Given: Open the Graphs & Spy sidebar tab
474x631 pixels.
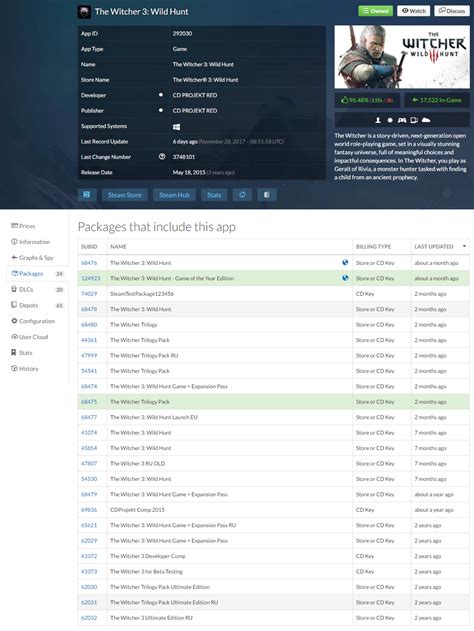Looking at the screenshot, I should [32, 258].
